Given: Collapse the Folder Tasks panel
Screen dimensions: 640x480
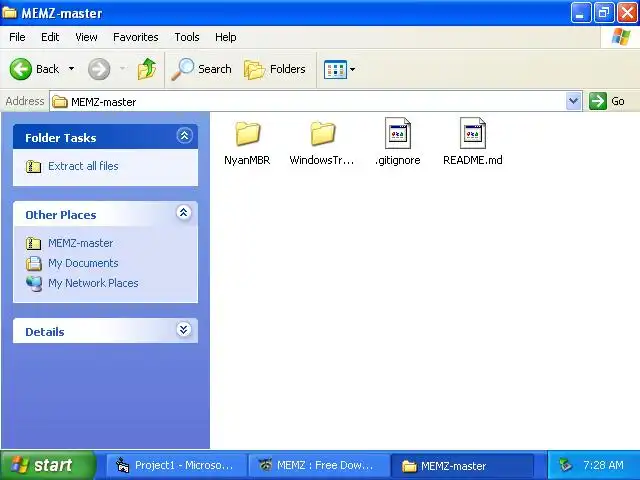Looking at the screenshot, I should (184, 136).
